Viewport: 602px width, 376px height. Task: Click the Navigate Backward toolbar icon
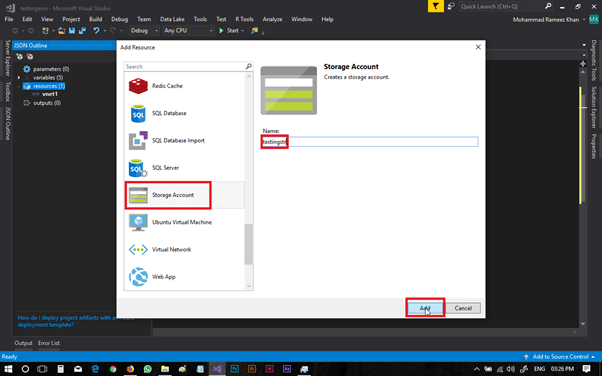pyautogui.click(x=15, y=31)
